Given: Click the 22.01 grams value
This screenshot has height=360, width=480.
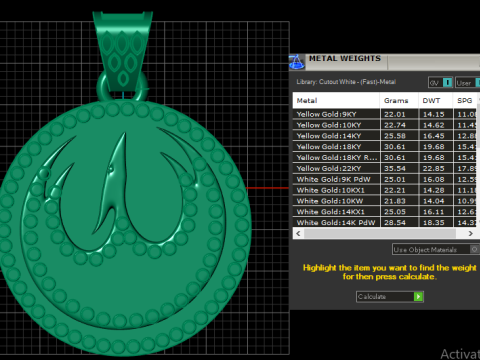Looking at the screenshot, I should coord(395,114).
